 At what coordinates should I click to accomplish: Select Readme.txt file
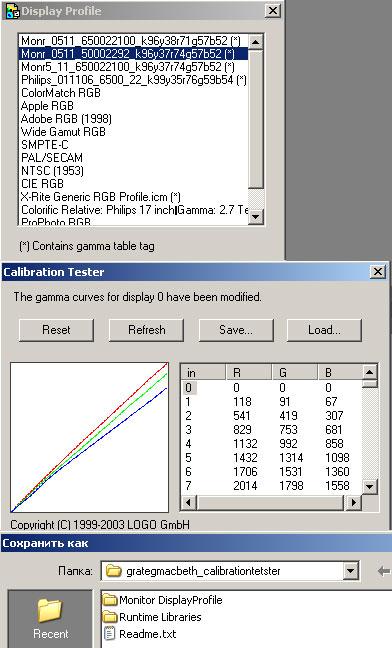coord(140,634)
